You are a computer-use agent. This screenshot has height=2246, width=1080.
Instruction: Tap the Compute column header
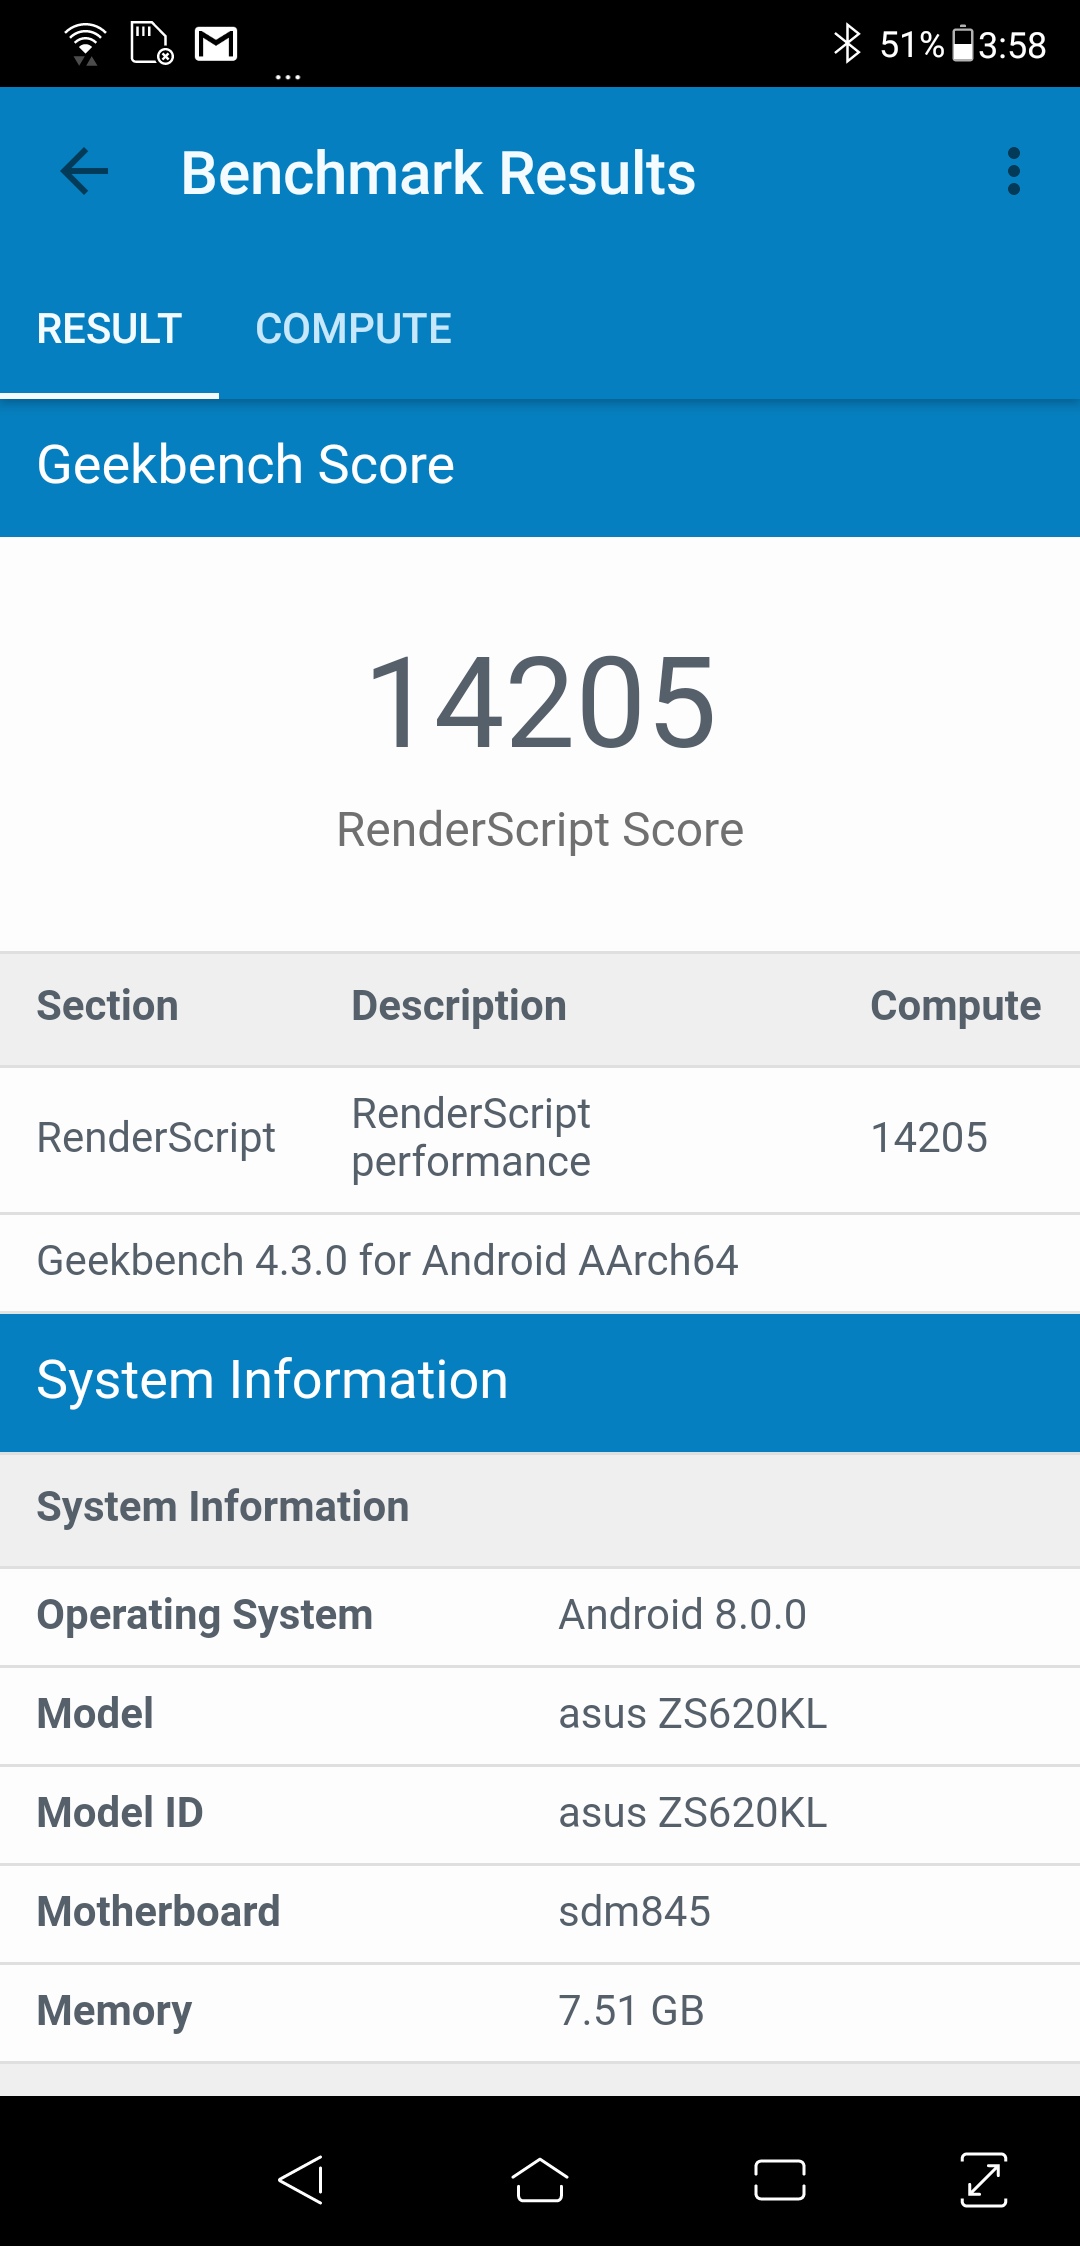click(955, 1006)
